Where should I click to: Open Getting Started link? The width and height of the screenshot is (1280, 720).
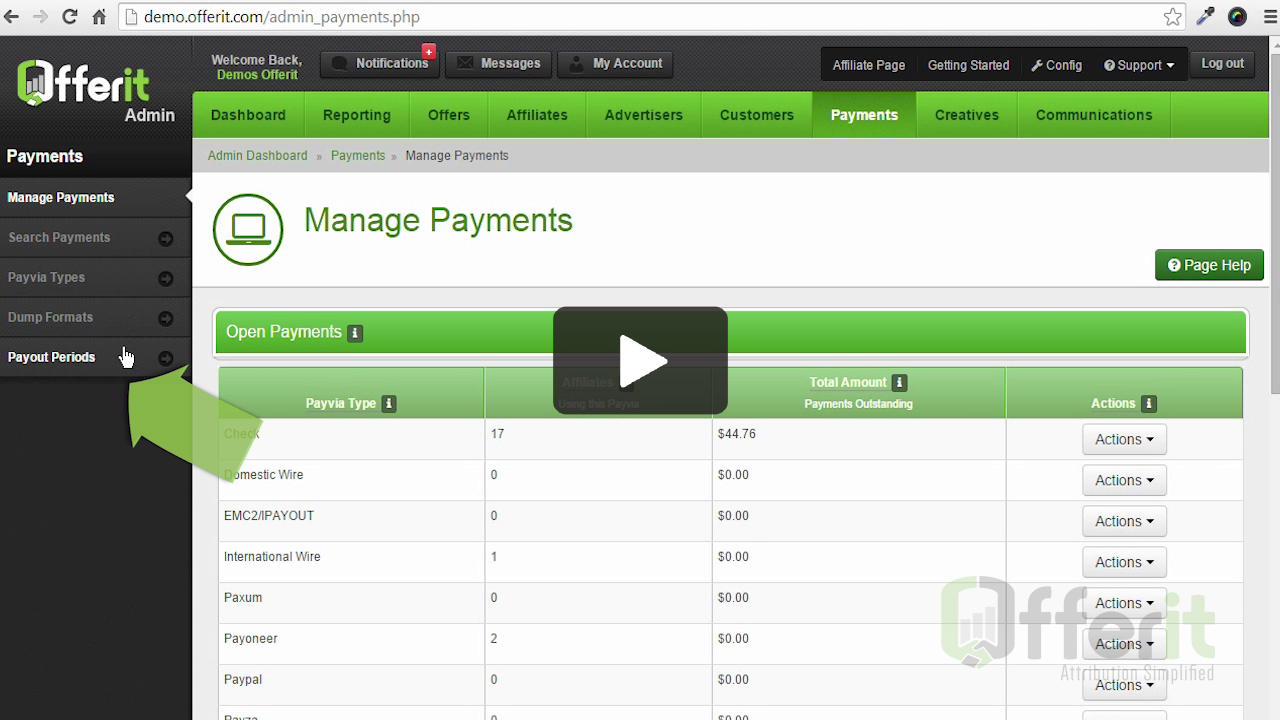click(x=968, y=65)
